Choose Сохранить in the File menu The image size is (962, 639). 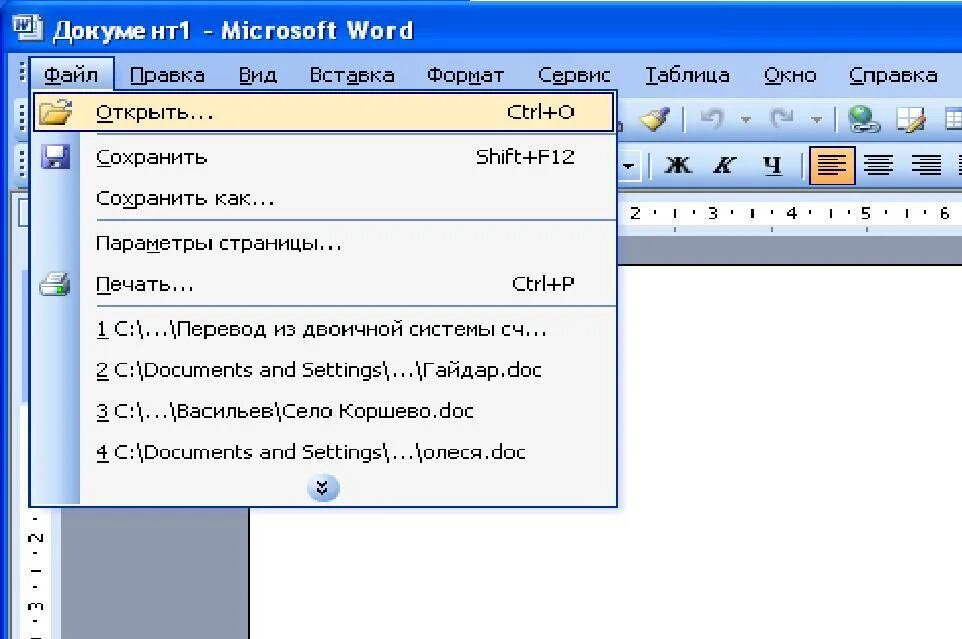tap(323, 158)
